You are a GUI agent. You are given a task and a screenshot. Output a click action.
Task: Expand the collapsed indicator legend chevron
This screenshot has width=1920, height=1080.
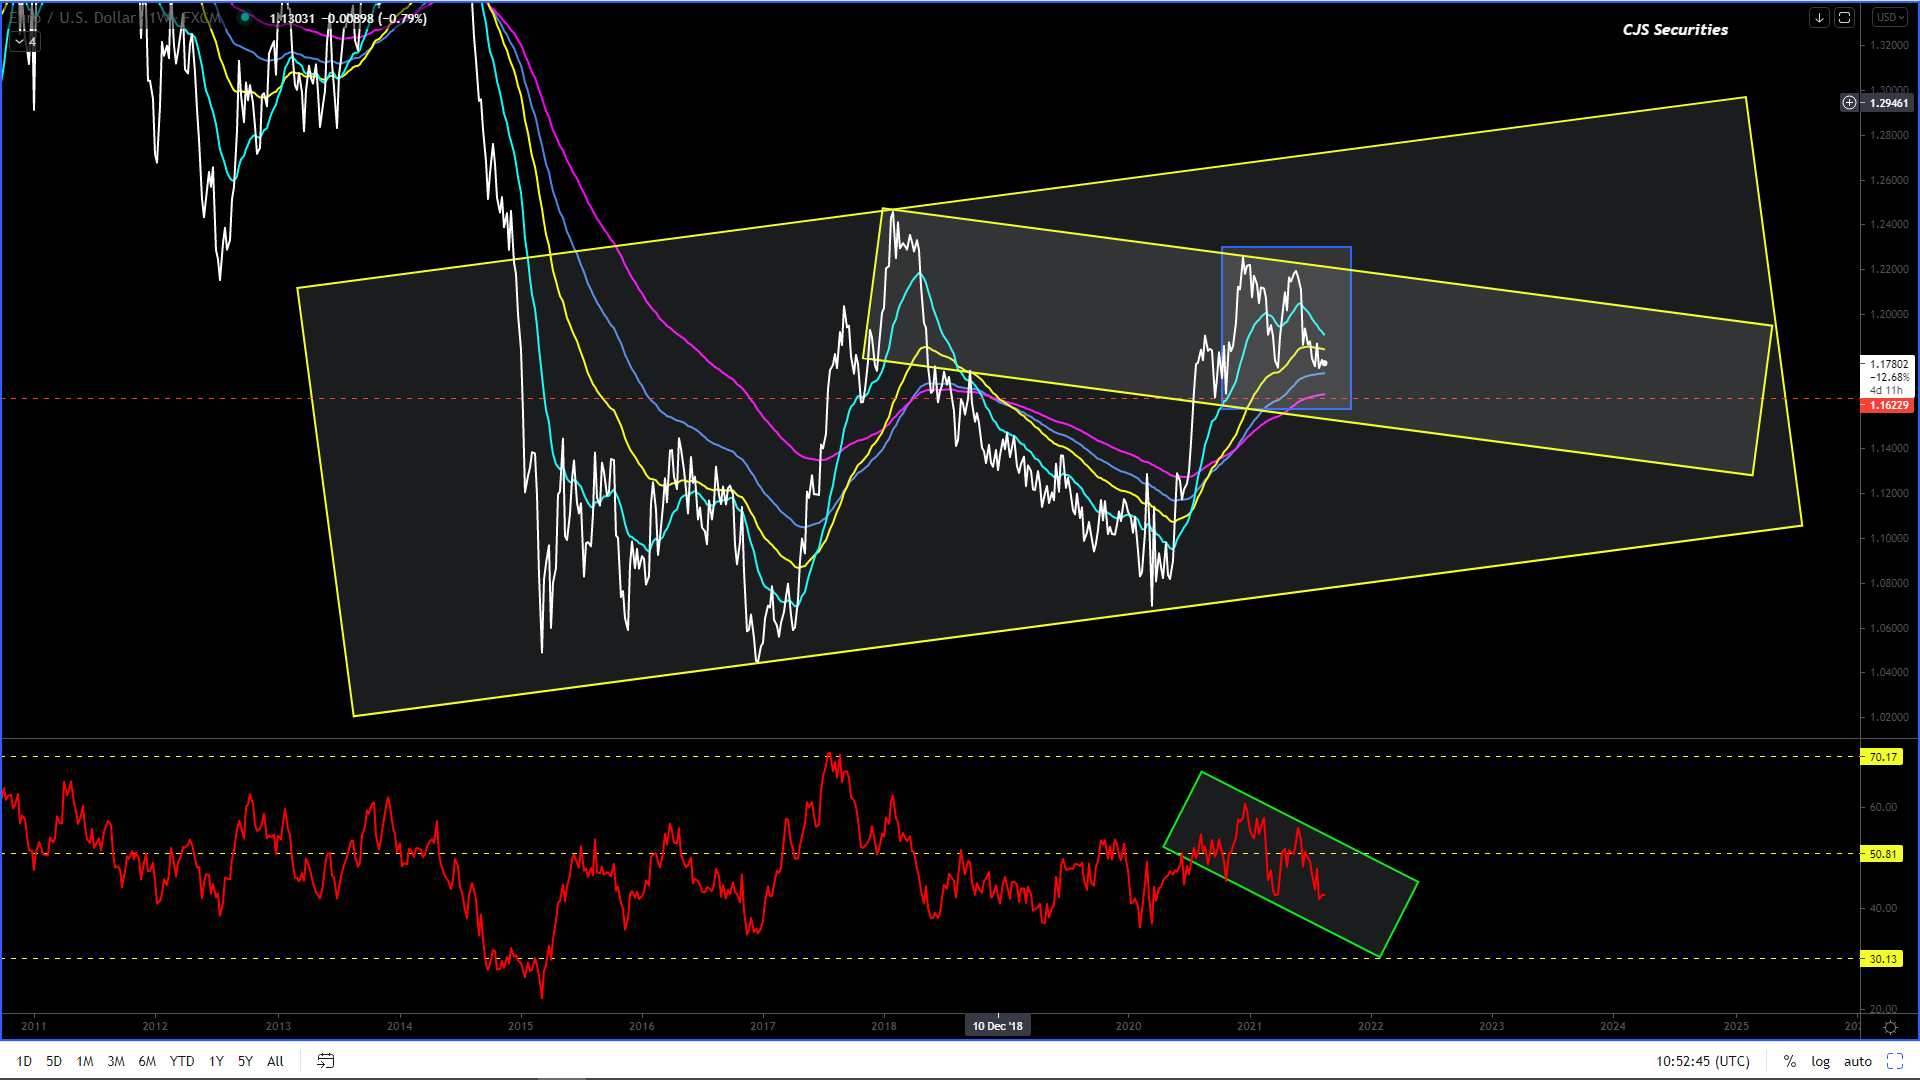19,42
